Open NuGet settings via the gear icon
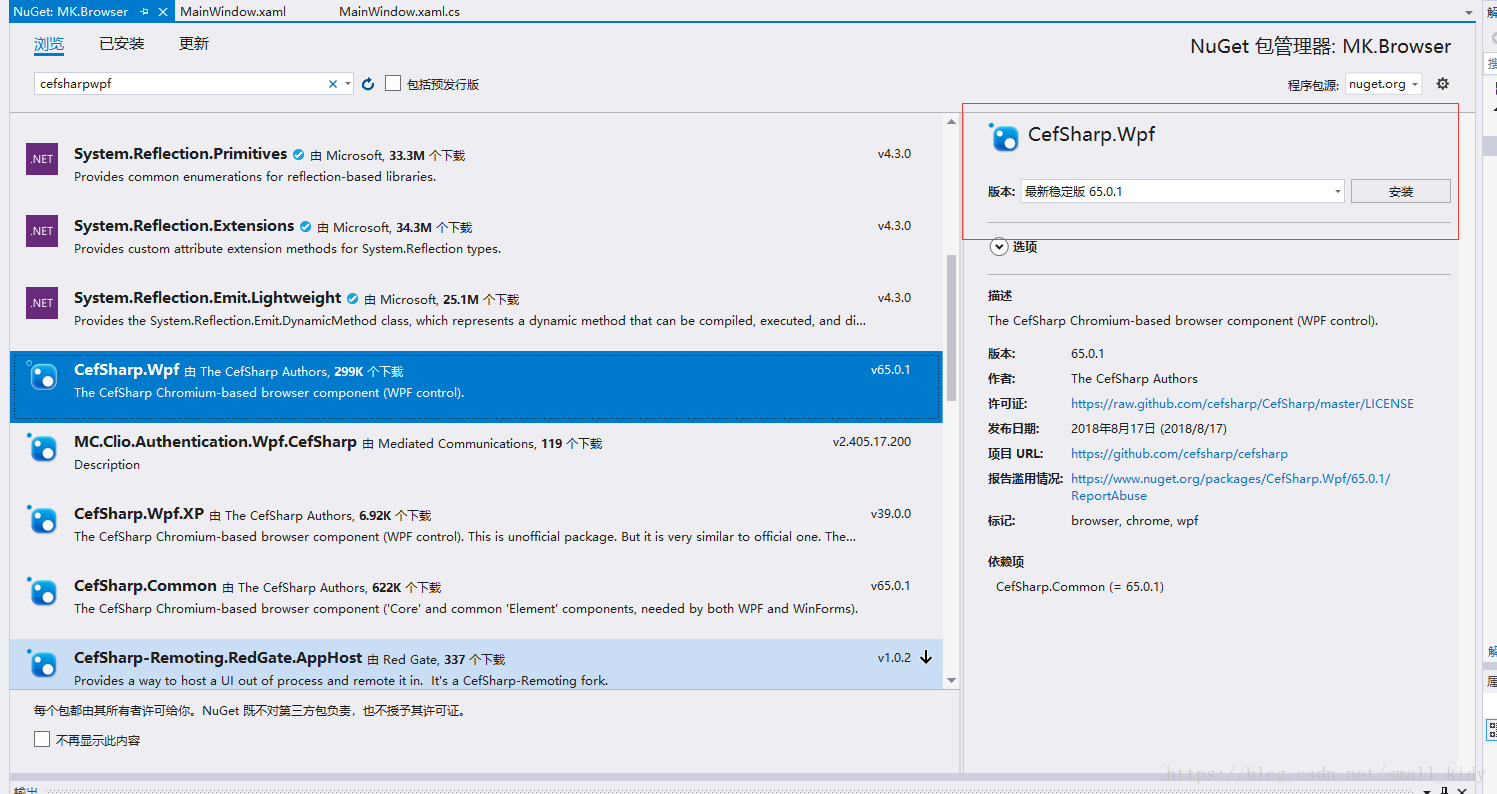 point(1442,83)
